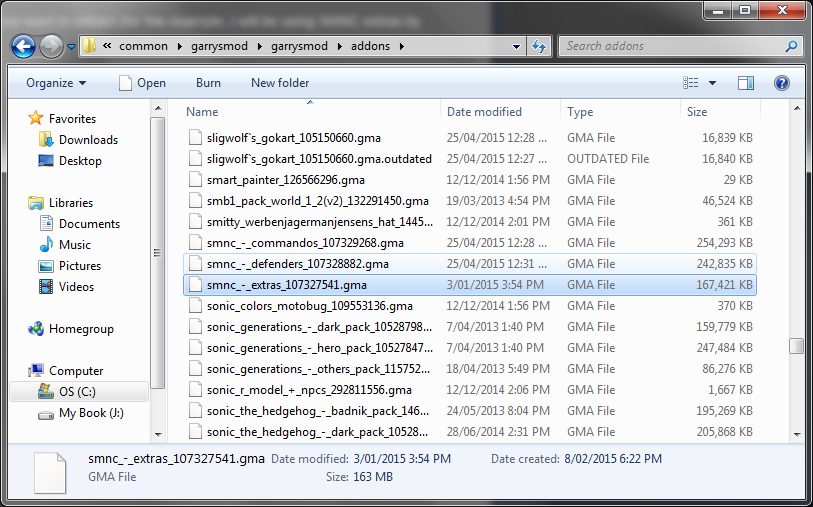Open the recent locations dropdown arrow
The image size is (813, 507).
coord(72,47)
